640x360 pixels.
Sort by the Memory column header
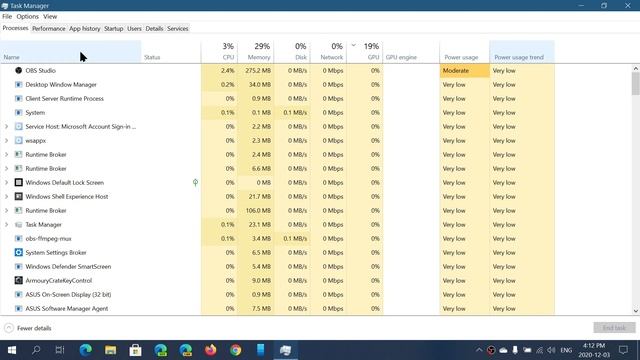pyautogui.click(x=256, y=52)
